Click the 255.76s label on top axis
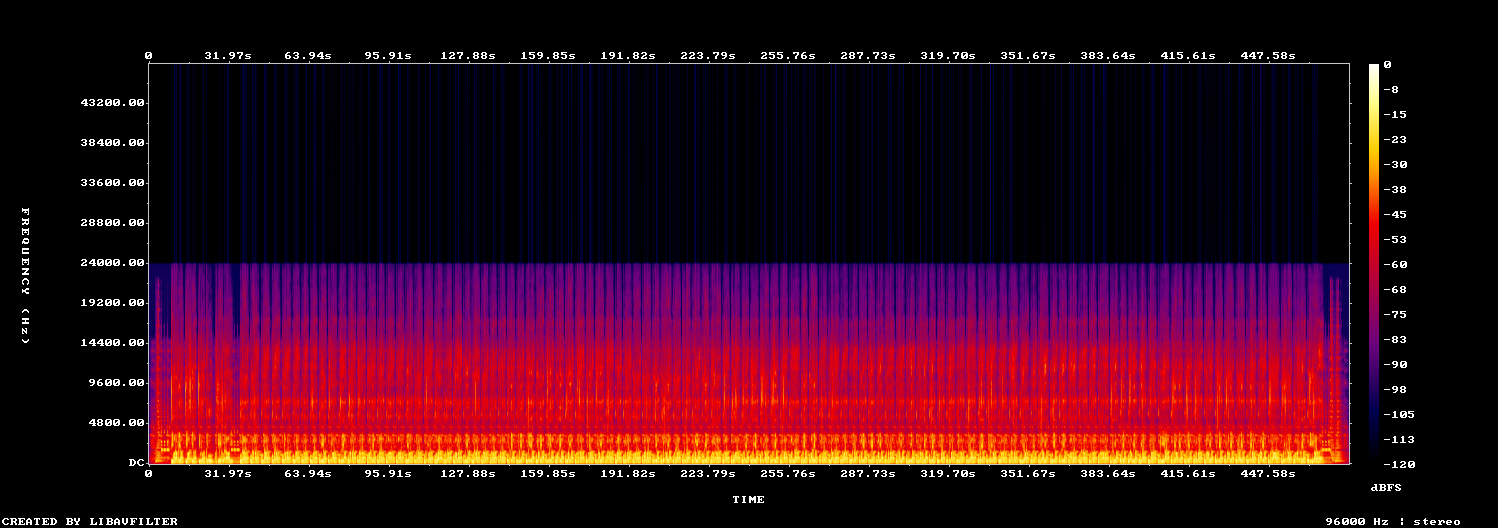Image resolution: width=1498 pixels, height=528 pixels. tap(788, 56)
